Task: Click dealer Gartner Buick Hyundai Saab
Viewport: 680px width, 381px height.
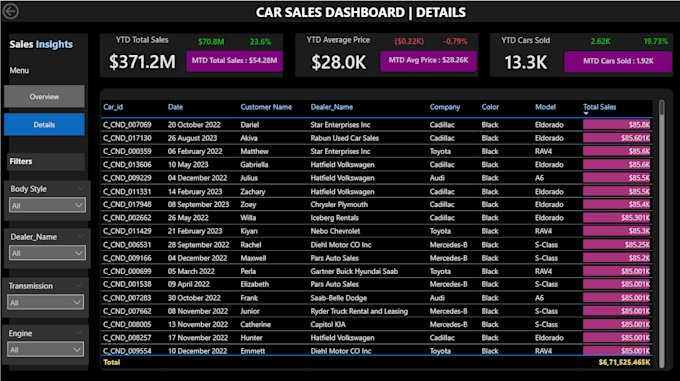Action: 354,271
